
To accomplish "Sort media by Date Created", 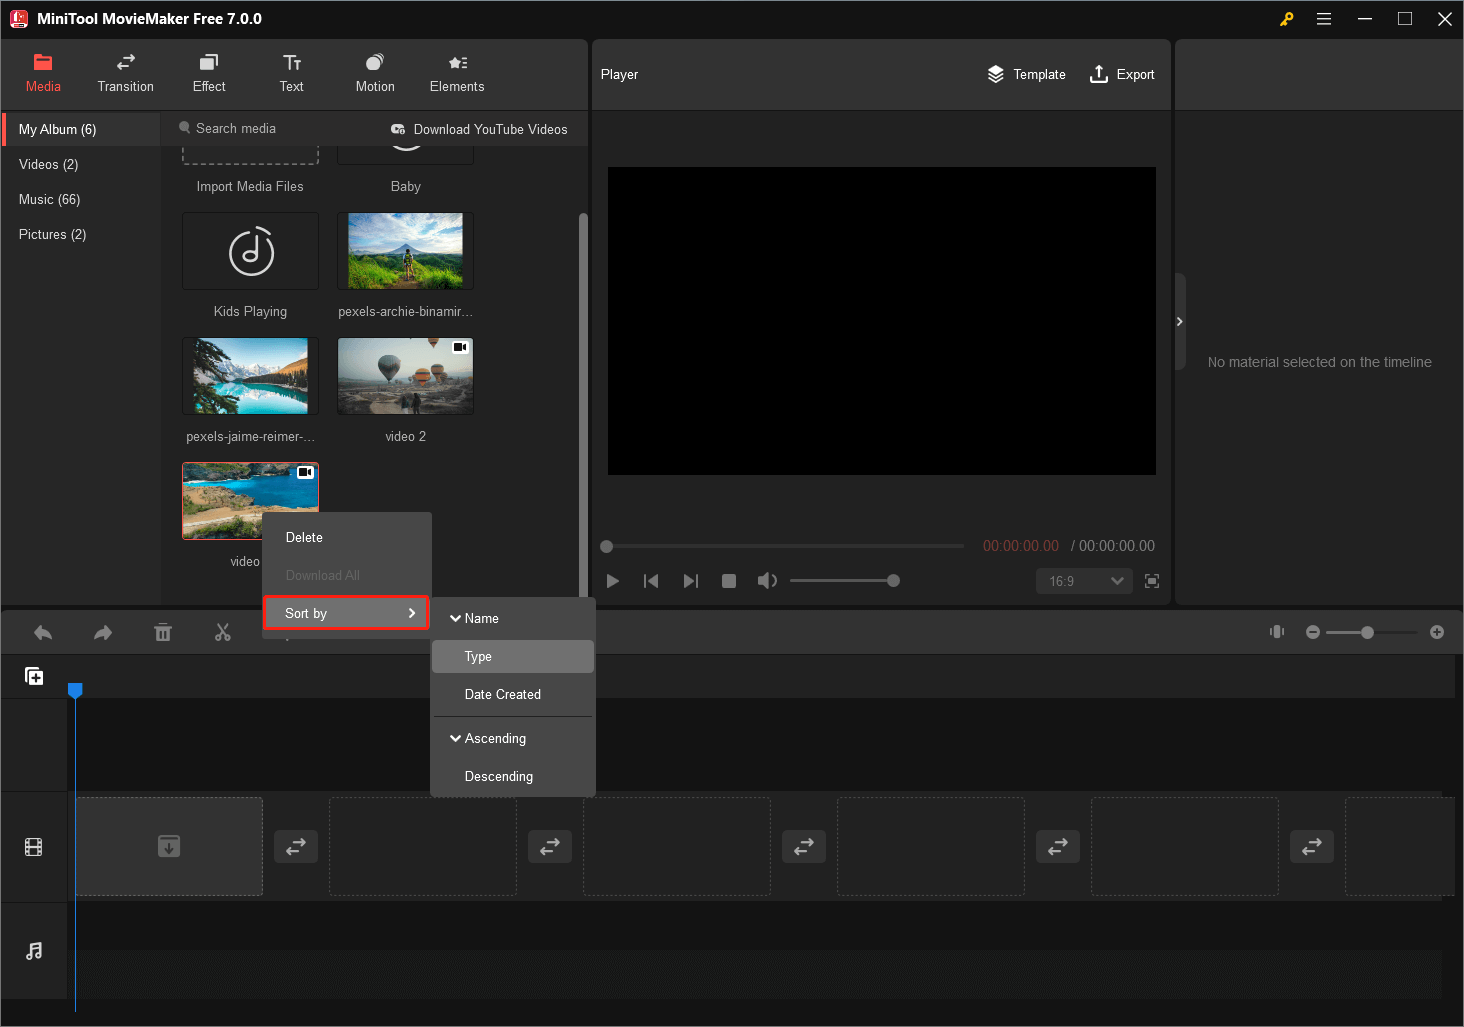I will click(x=513, y=694).
